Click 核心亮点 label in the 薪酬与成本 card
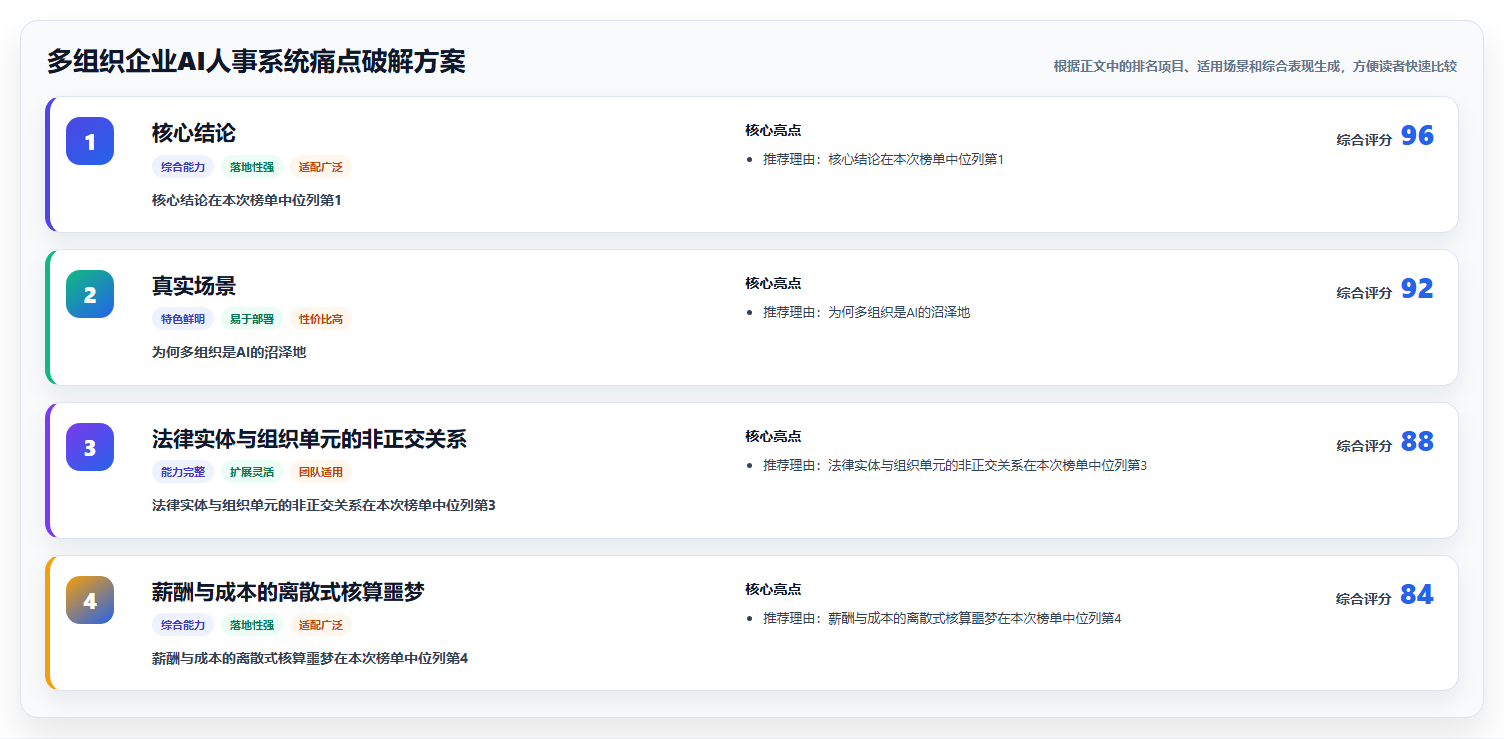The height and width of the screenshot is (739, 1504). (773, 590)
